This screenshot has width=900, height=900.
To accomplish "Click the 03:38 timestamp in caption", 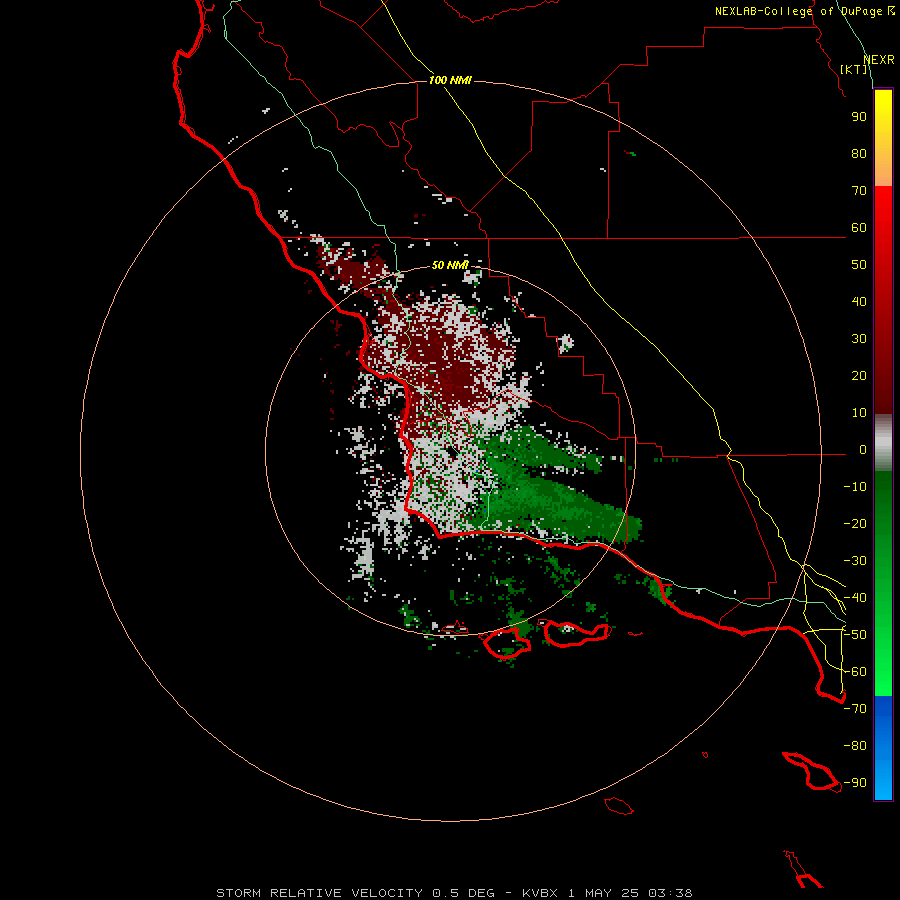I will [x=670, y=893].
